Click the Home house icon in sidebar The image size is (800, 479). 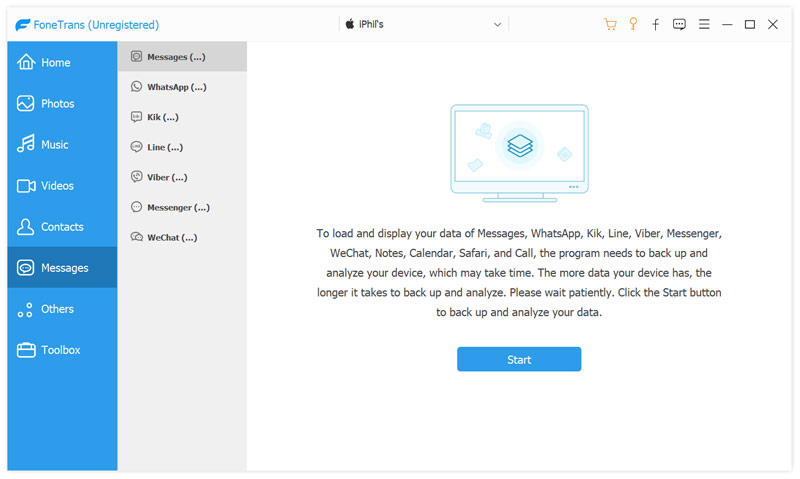tap(26, 62)
